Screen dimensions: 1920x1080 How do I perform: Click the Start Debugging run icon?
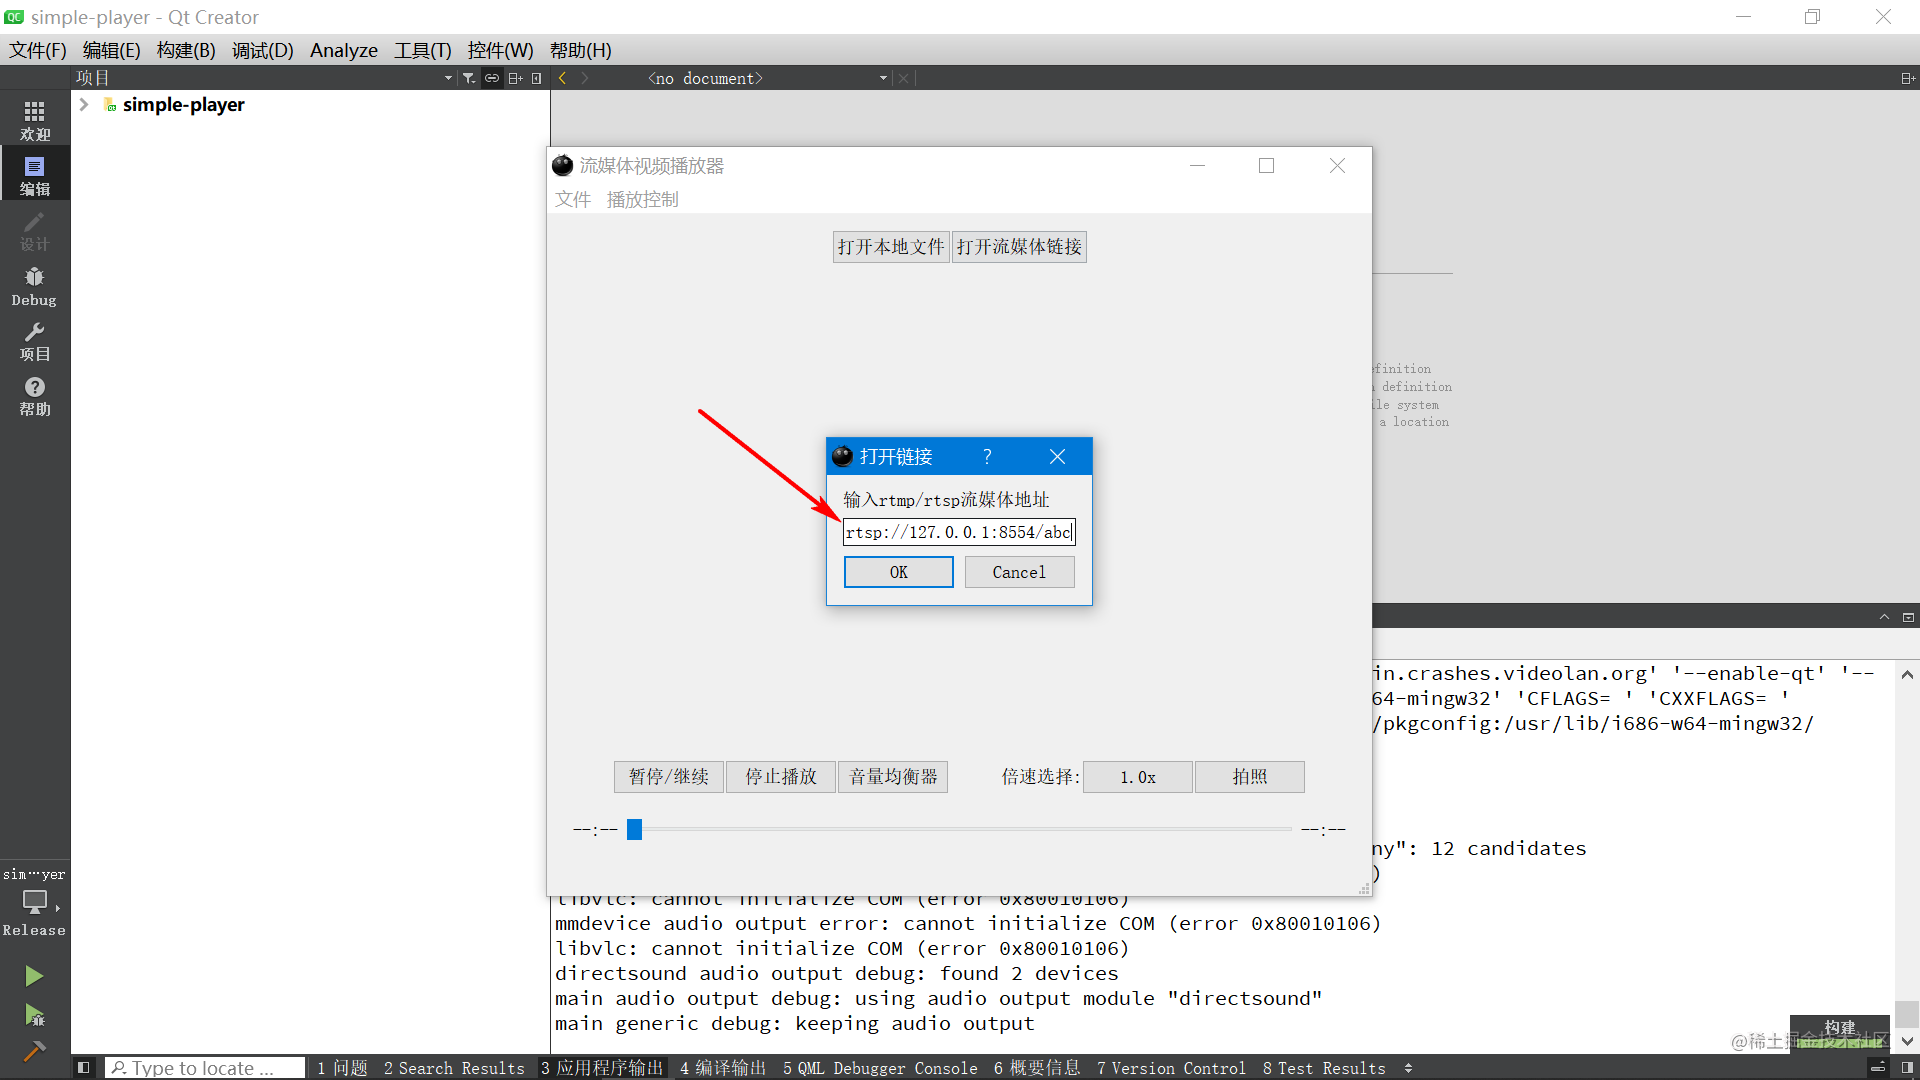pos(34,1015)
